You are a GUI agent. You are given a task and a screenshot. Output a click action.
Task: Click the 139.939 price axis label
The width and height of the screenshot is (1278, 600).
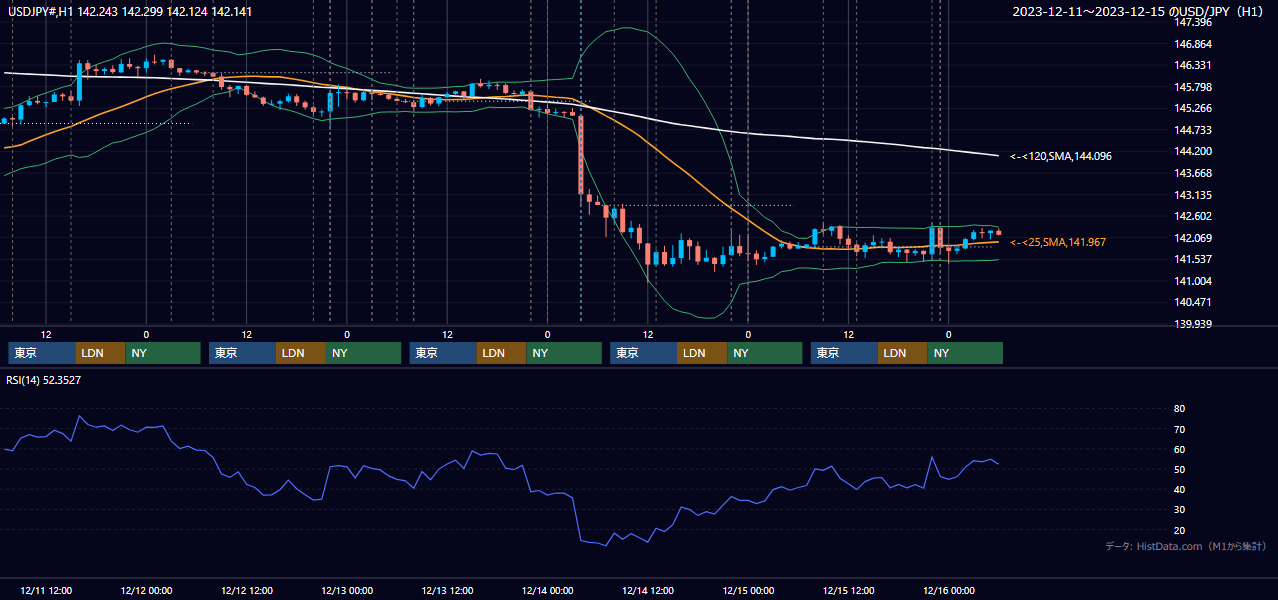[x=1192, y=324]
